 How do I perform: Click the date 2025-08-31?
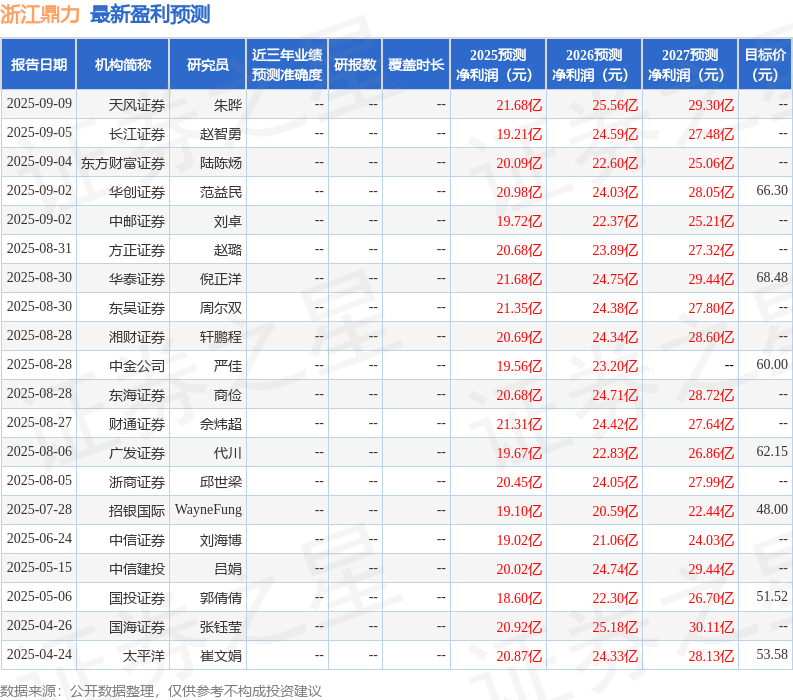39,248
